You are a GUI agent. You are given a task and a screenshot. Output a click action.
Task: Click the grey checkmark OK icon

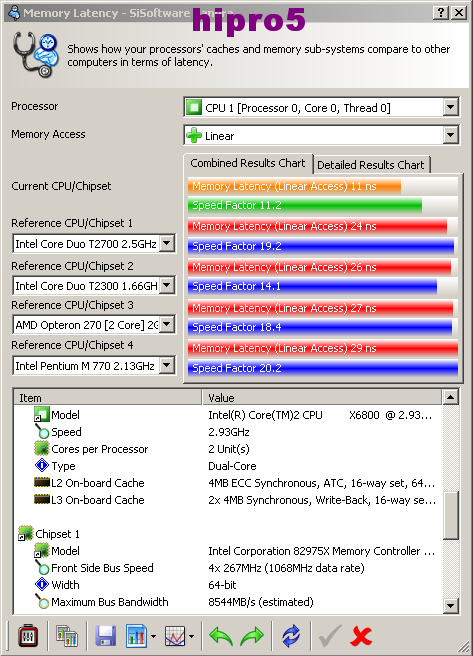tap(330, 636)
